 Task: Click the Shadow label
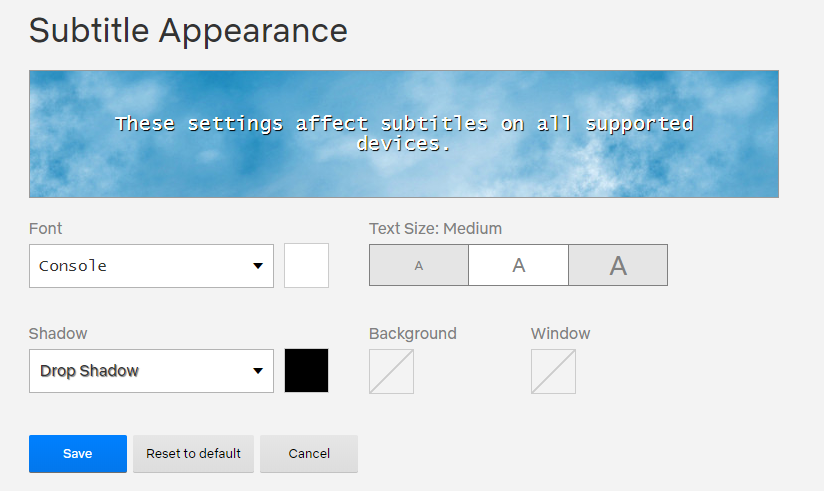[x=58, y=333]
